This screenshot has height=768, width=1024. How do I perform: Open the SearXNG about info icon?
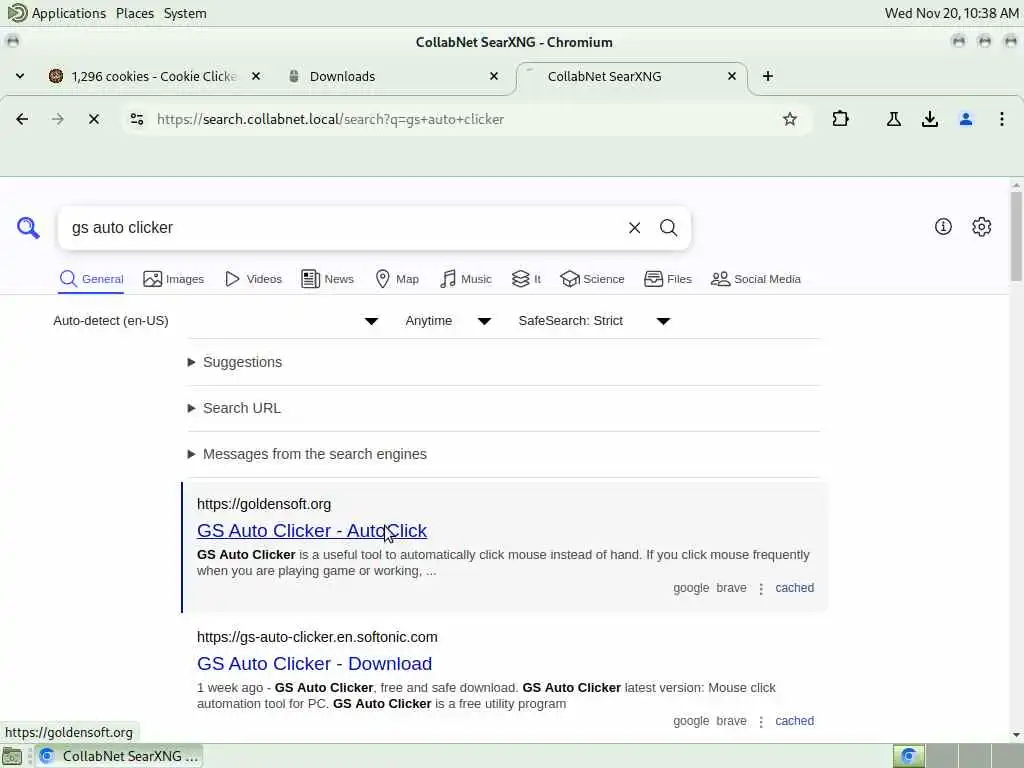[x=942, y=227]
